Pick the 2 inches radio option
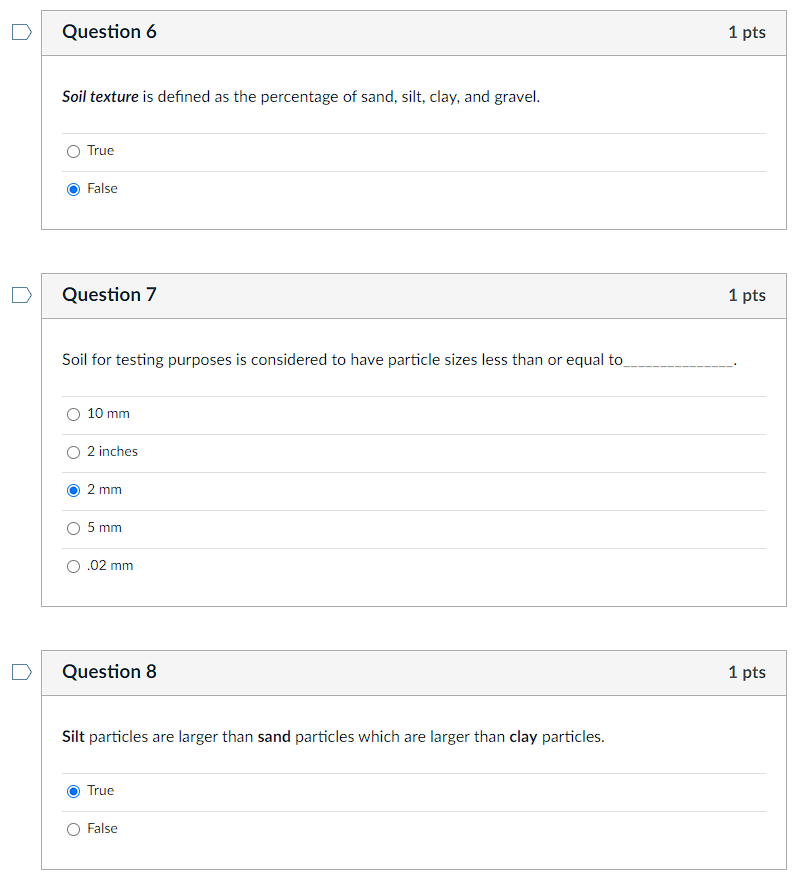The width and height of the screenshot is (802, 891). pyautogui.click(x=73, y=452)
